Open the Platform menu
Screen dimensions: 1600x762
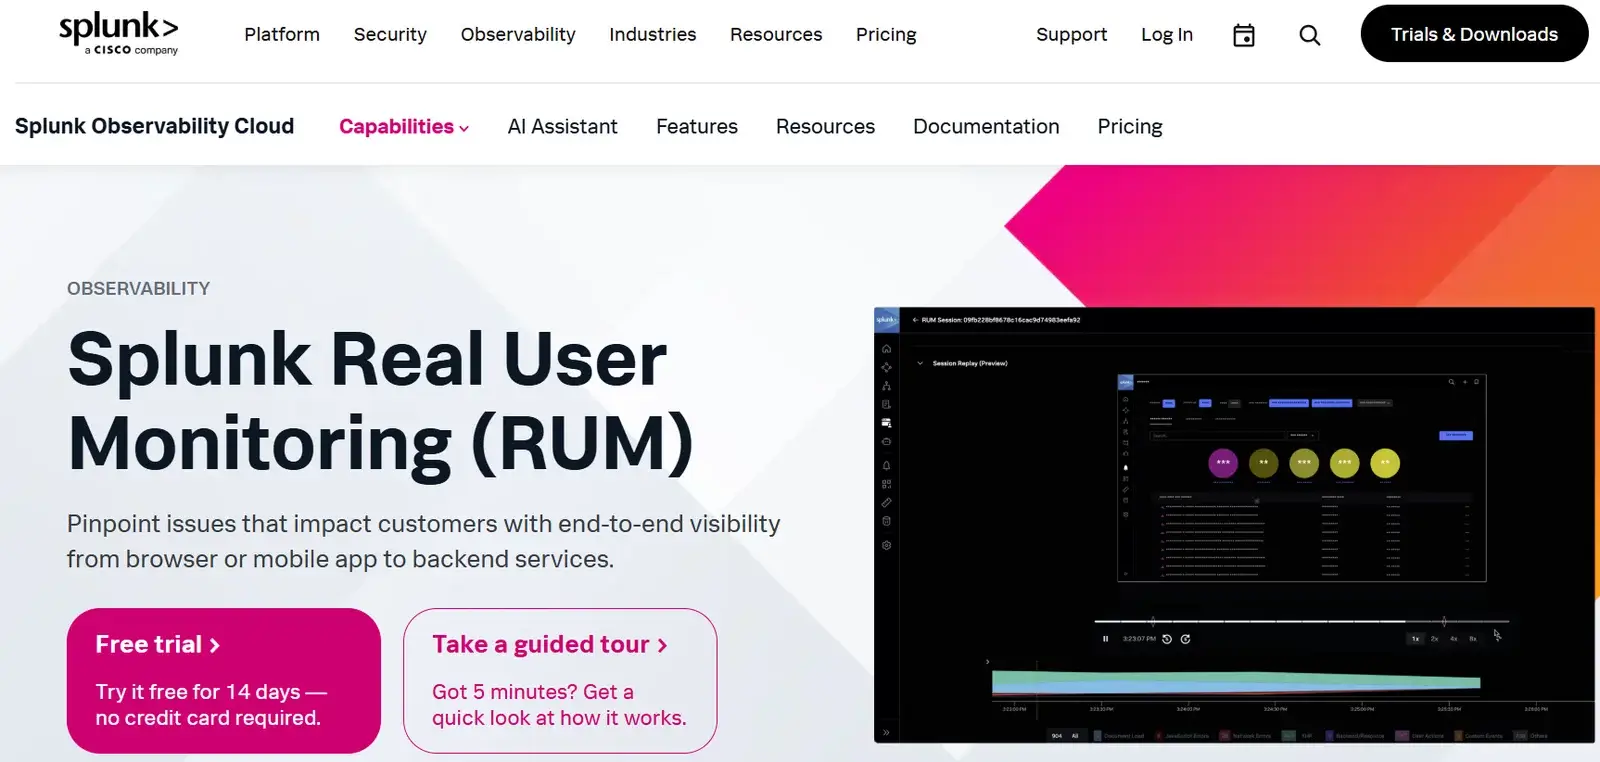click(x=282, y=35)
